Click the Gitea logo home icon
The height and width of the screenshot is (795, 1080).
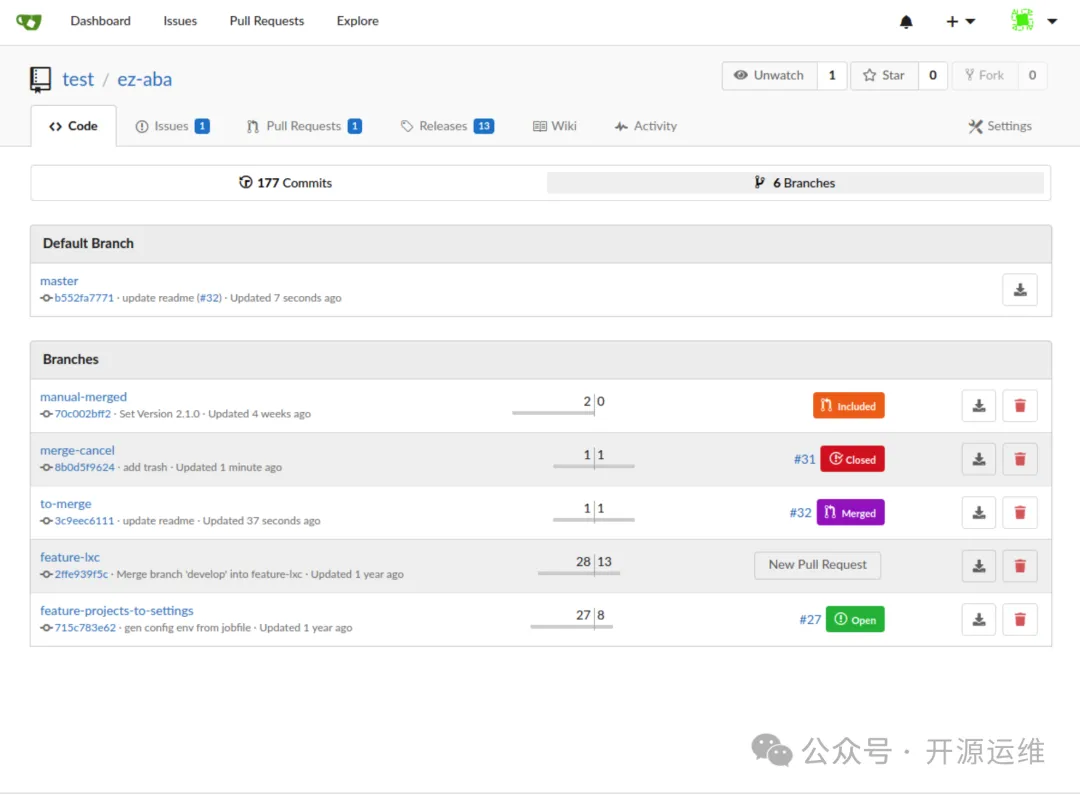(29, 21)
